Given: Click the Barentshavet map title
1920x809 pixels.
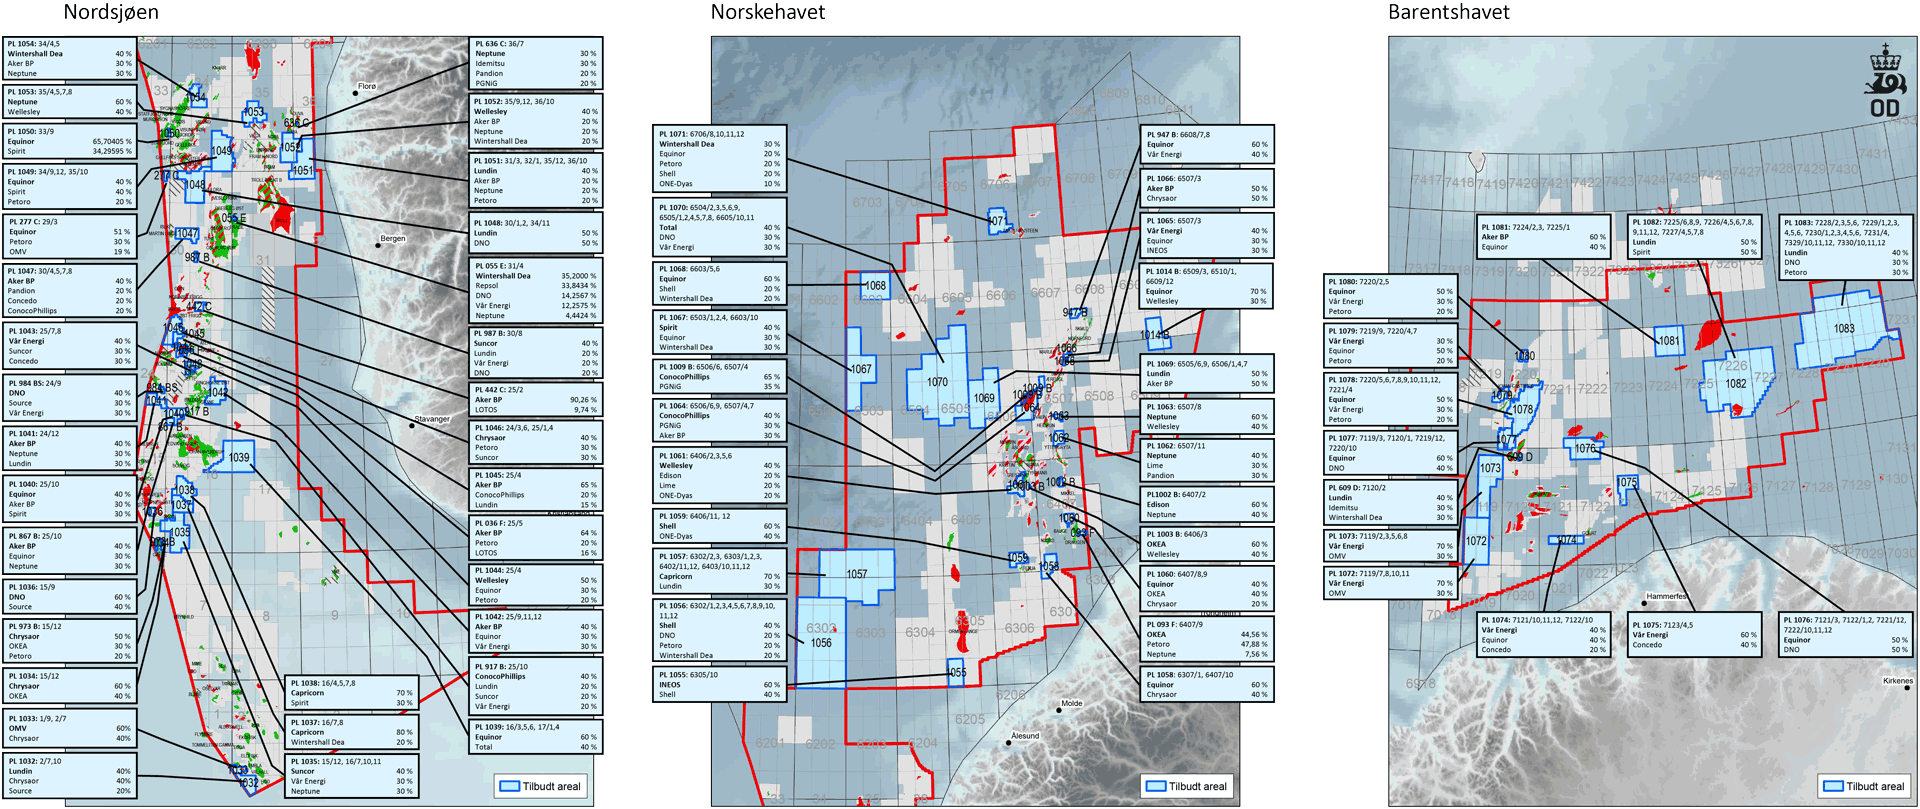Looking at the screenshot, I should 1449,12.
